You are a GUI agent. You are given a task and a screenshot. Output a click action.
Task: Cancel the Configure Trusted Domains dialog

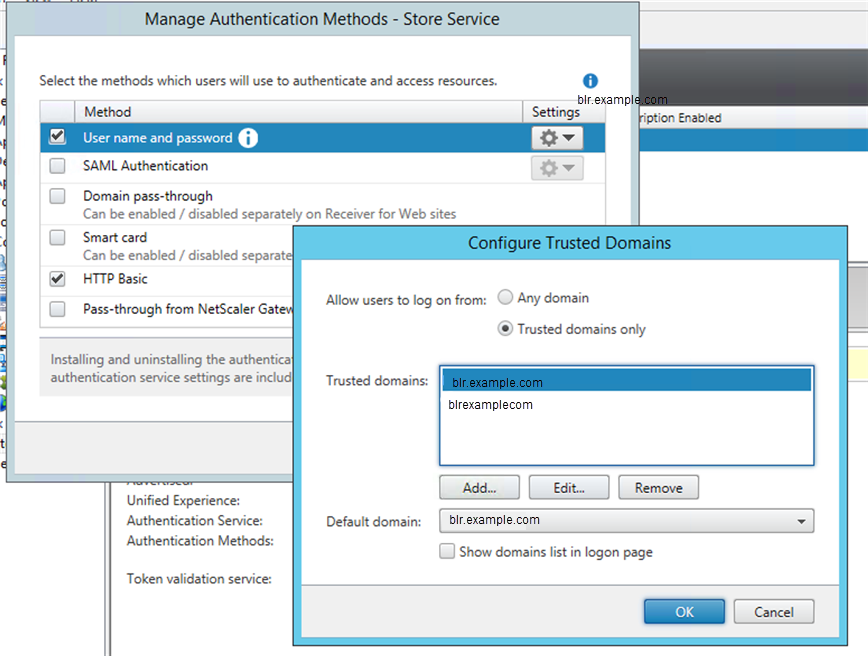[774, 612]
